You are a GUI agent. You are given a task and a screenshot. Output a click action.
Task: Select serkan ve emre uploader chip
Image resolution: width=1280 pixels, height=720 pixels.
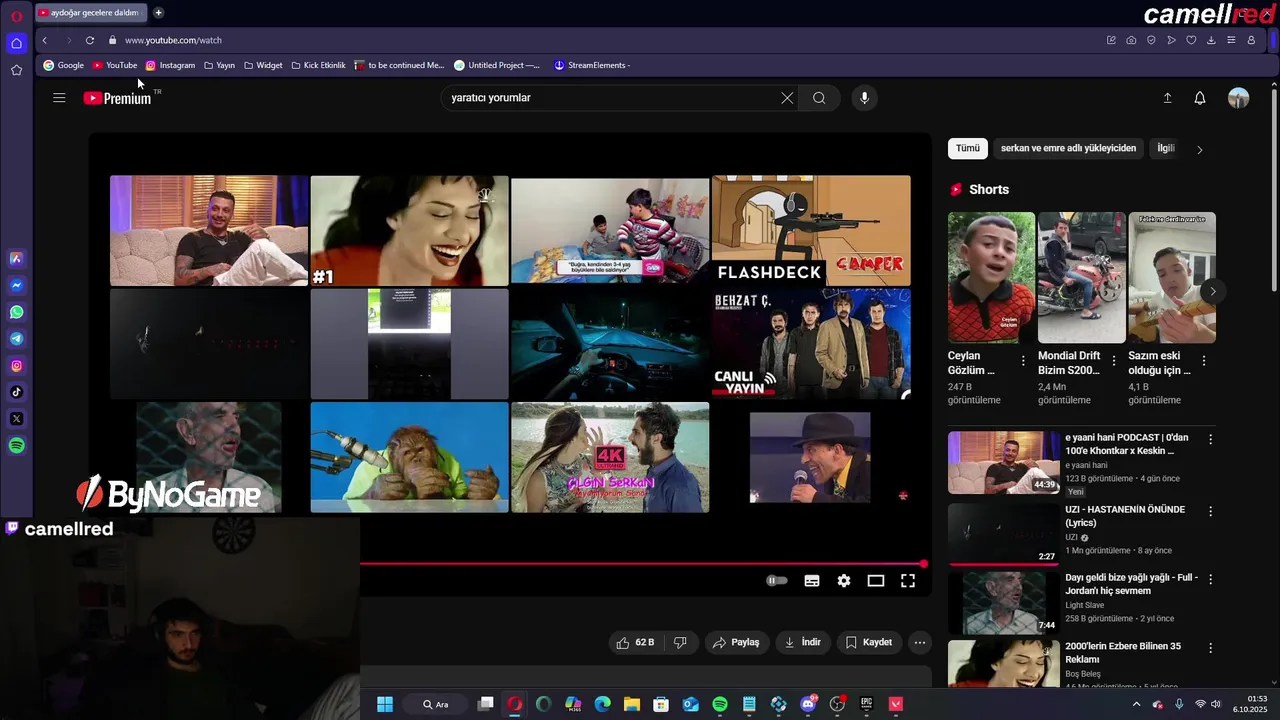click(x=1068, y=148)
